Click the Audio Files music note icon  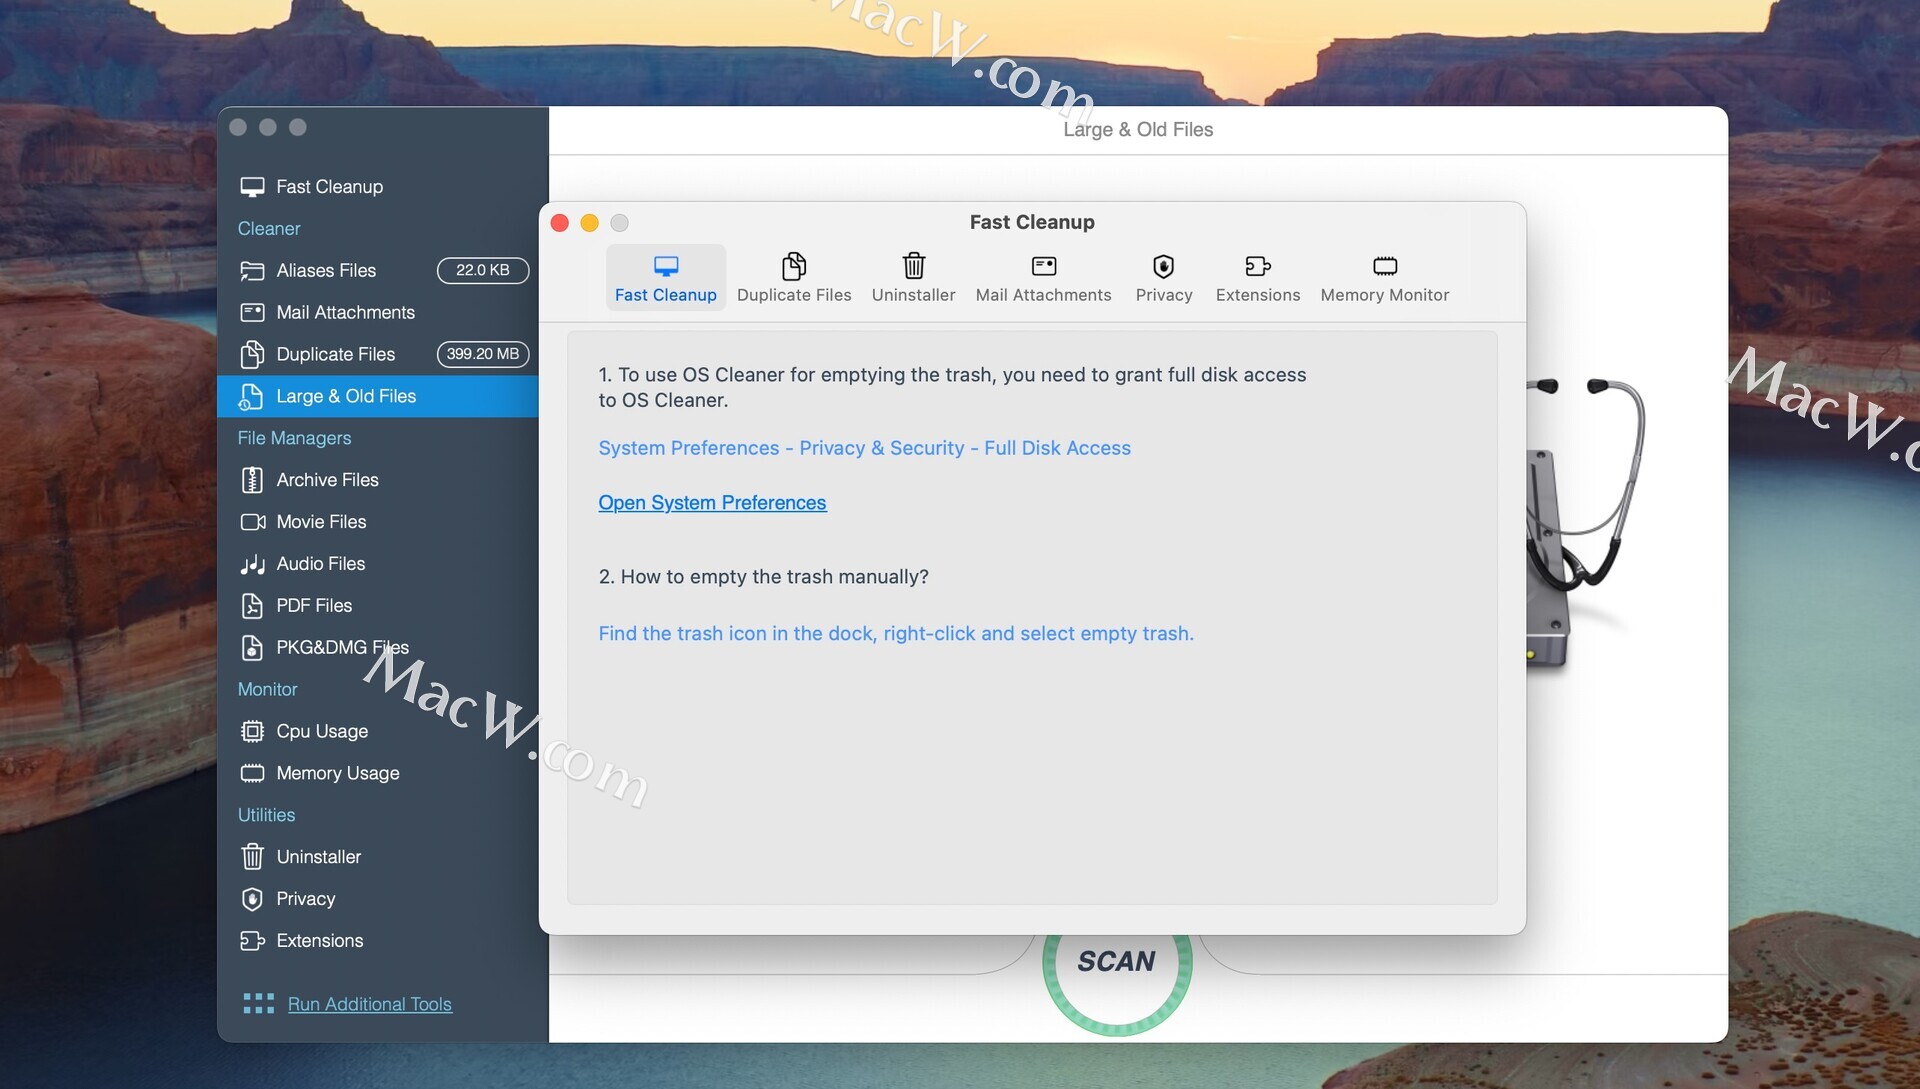click(252, 565)
